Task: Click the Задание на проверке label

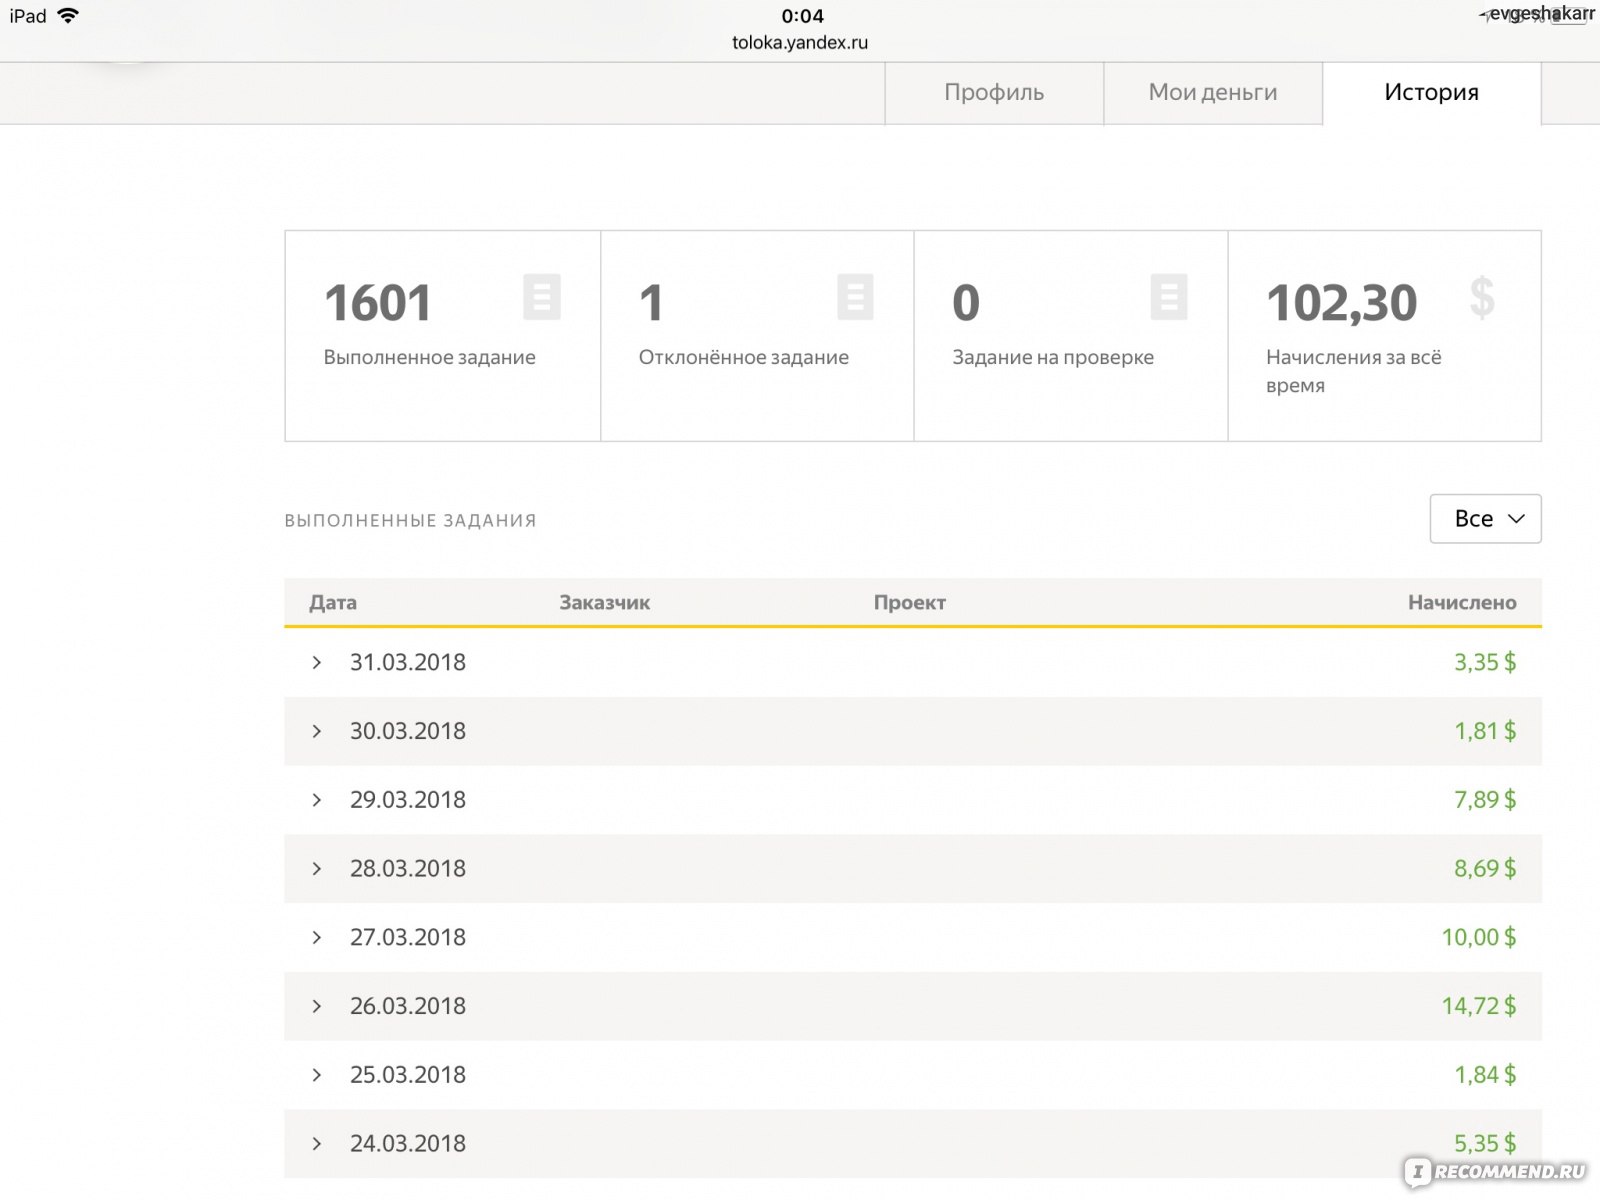Action: [1053, 357]
